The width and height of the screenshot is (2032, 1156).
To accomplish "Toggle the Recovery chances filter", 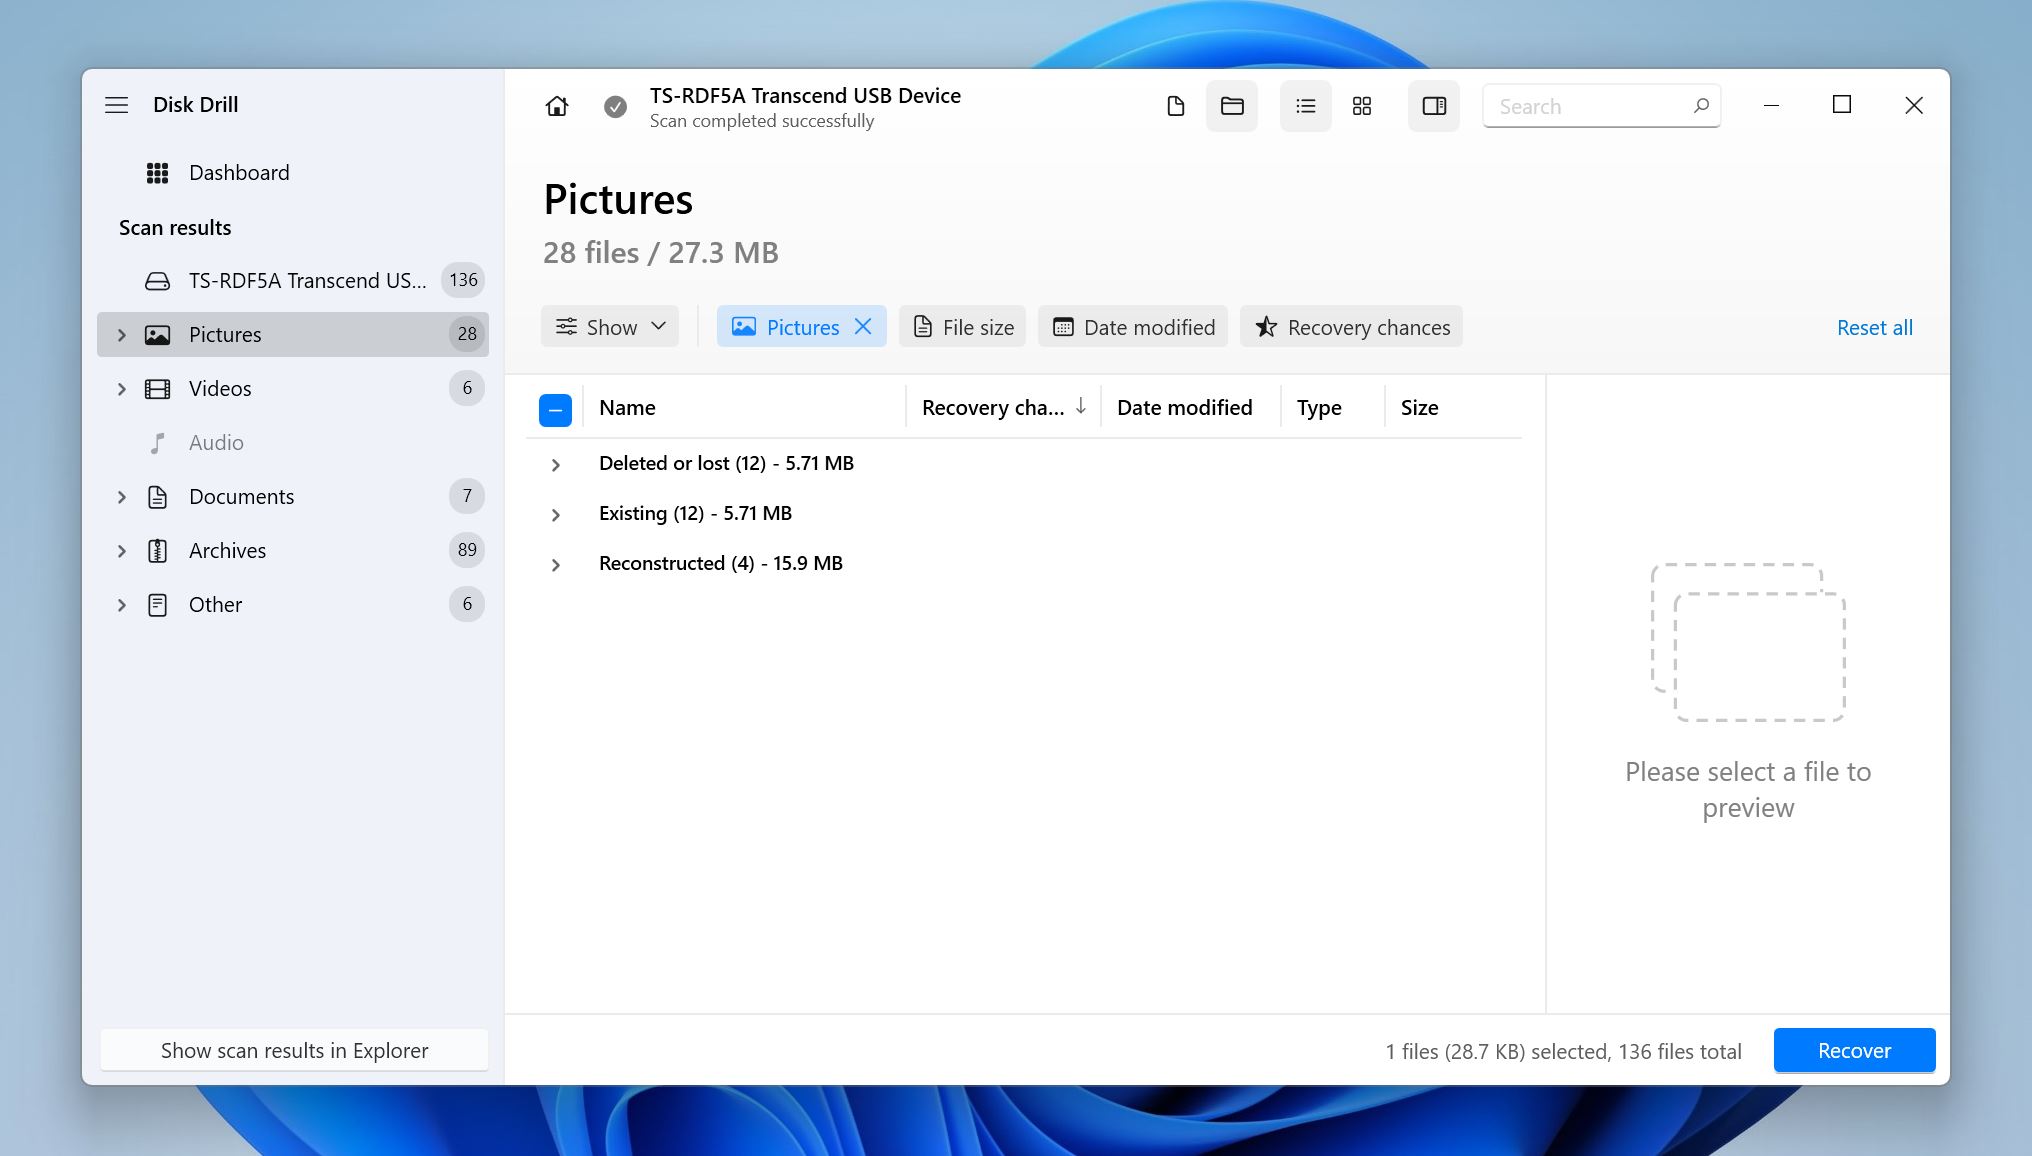I will 1350,327.
